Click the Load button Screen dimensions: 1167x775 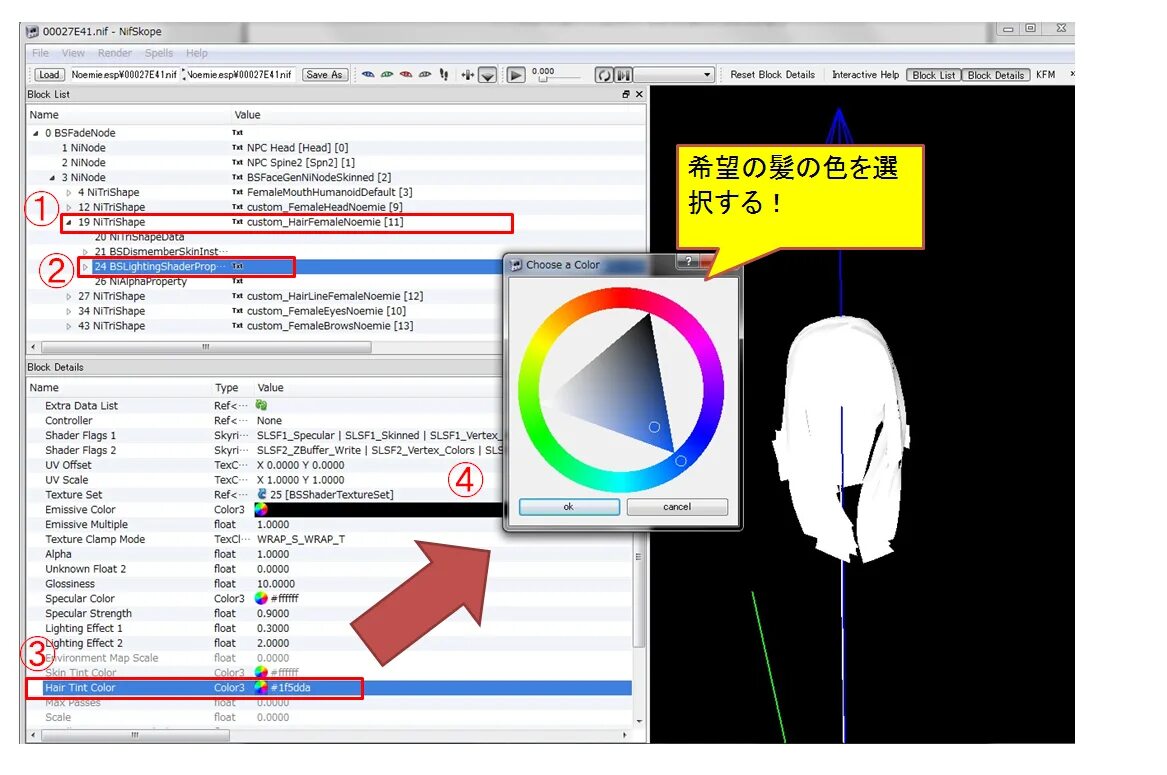[x=49, y=74]
